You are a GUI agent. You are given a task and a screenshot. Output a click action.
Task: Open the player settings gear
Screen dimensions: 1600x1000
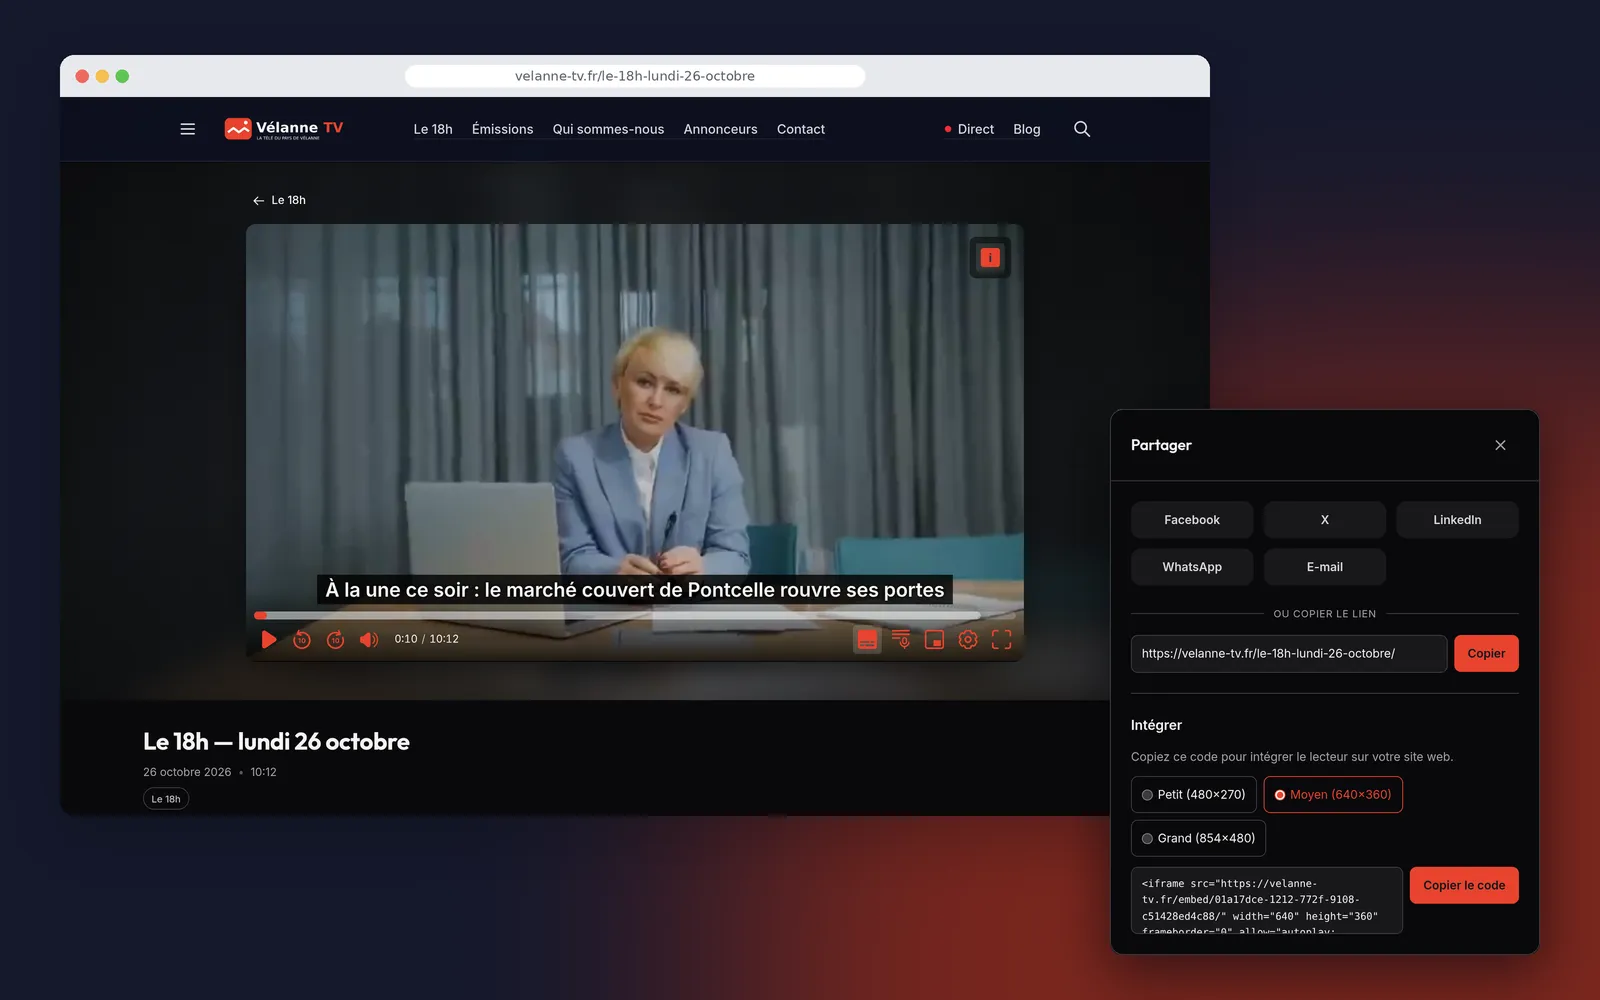point(968,640)
